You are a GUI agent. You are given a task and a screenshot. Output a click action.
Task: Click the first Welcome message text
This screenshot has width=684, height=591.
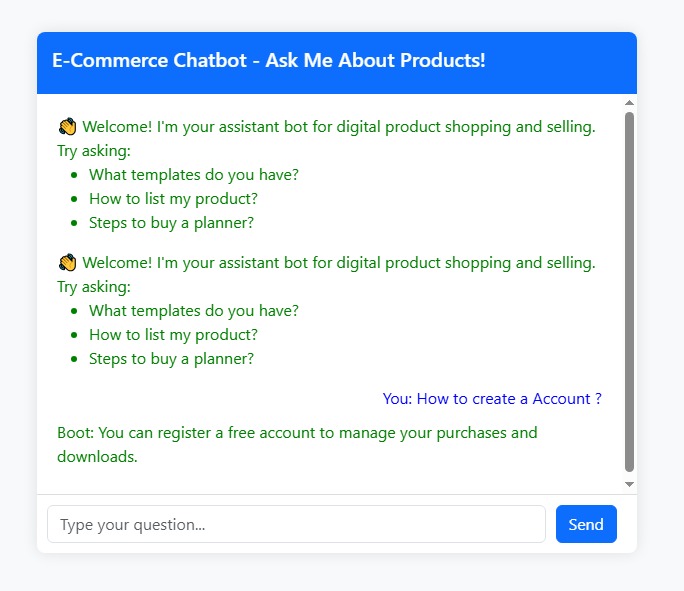tap(338, 127)
